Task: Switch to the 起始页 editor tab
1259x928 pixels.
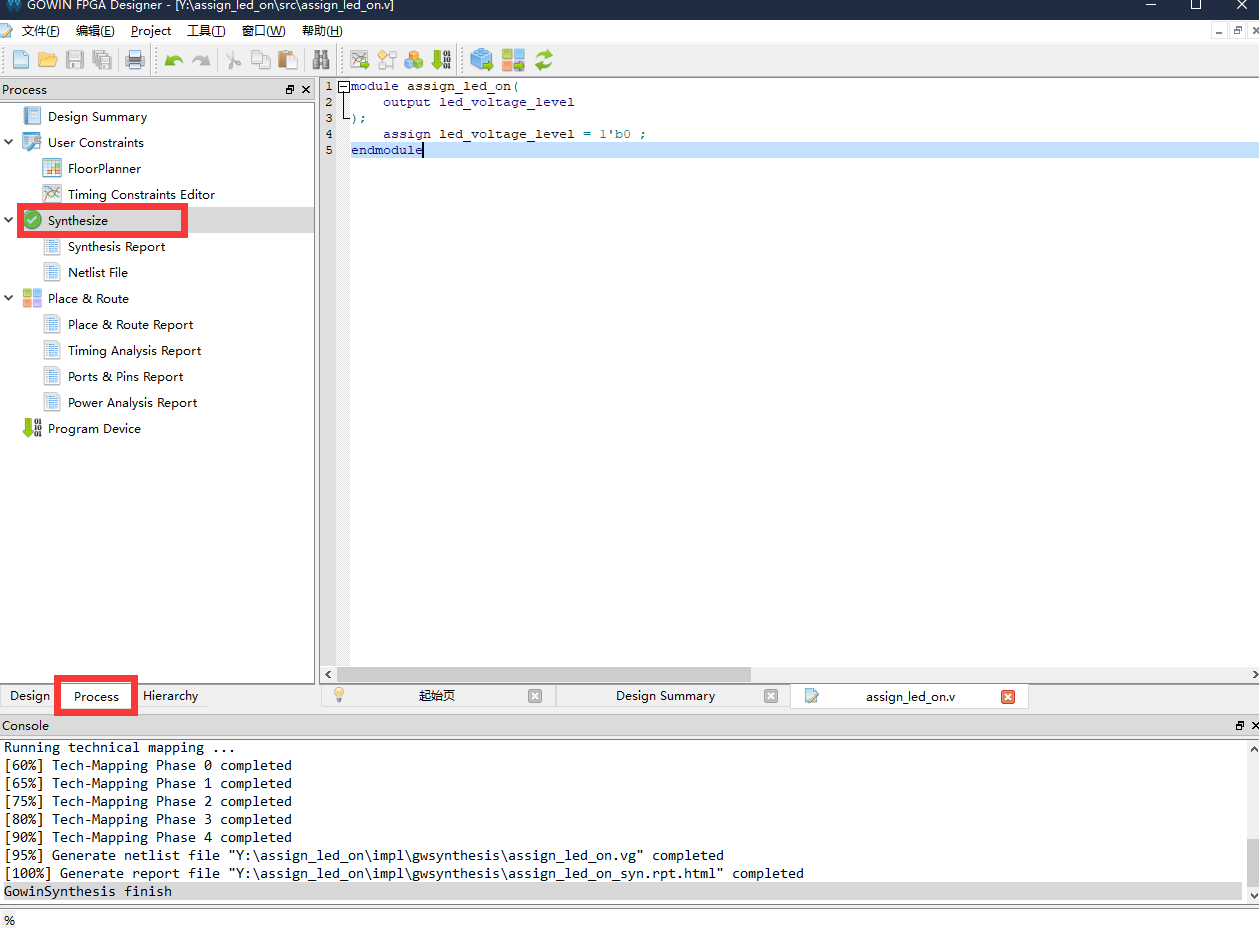Action: (437, 696)
